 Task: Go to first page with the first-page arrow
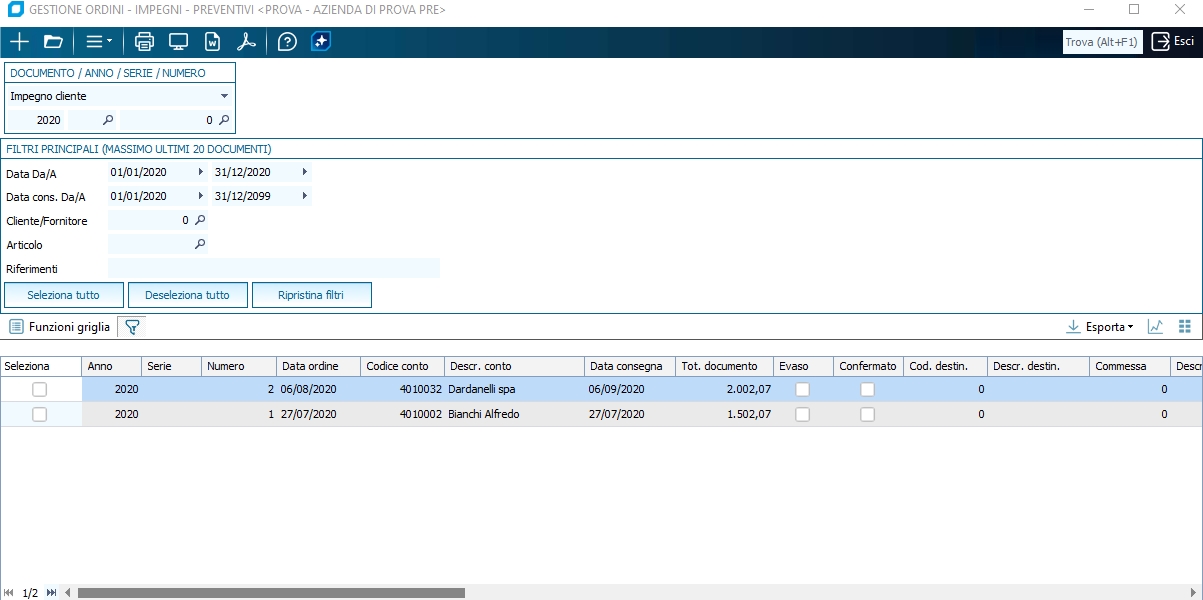9,593
